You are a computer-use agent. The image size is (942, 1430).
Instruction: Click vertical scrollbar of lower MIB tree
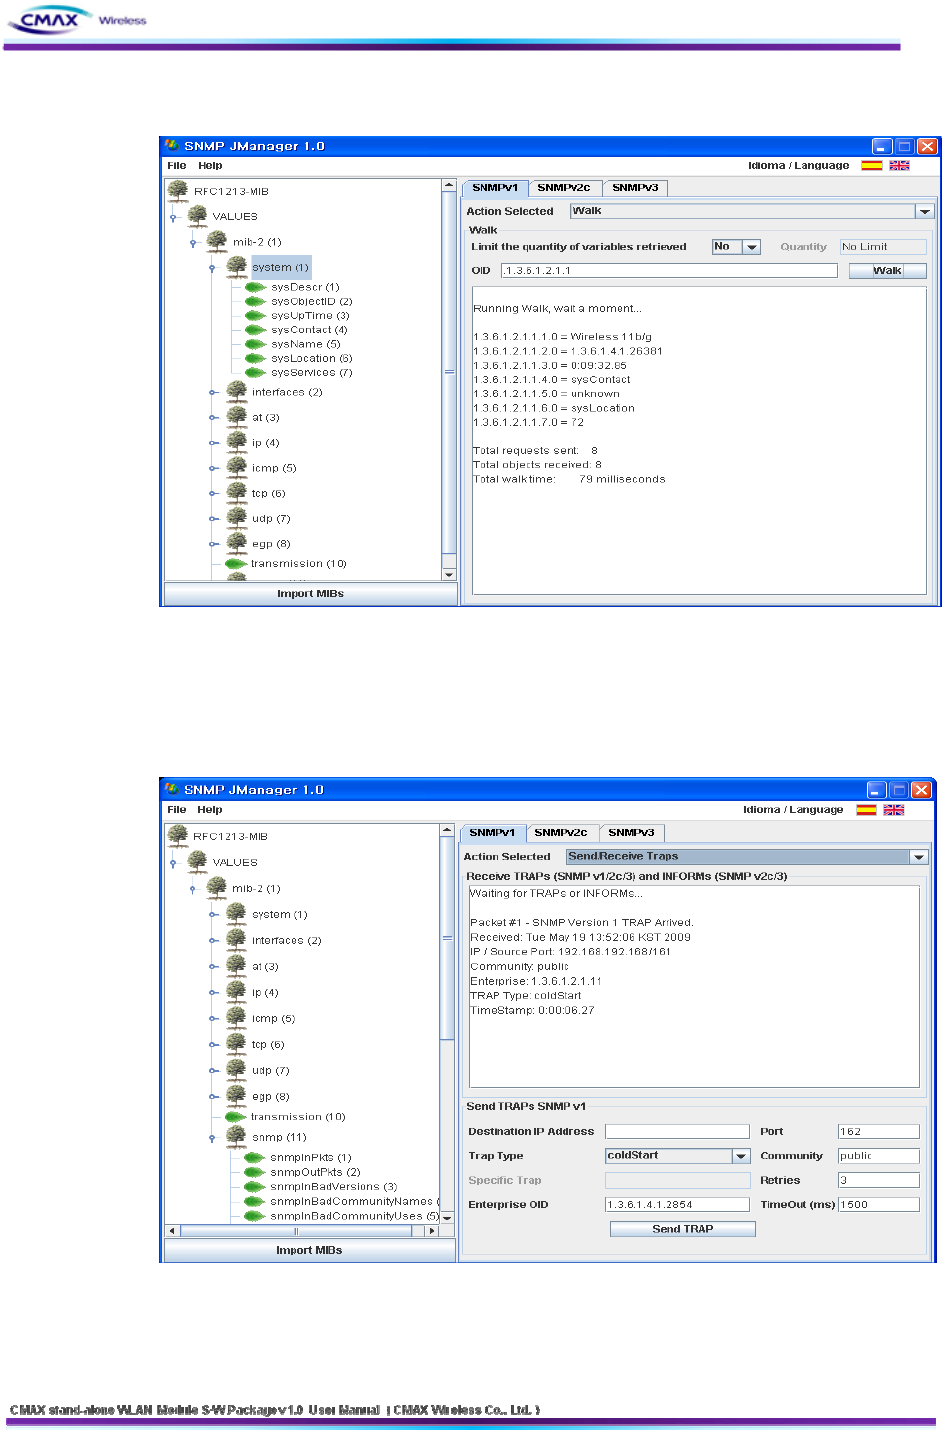click(447, 1024)
